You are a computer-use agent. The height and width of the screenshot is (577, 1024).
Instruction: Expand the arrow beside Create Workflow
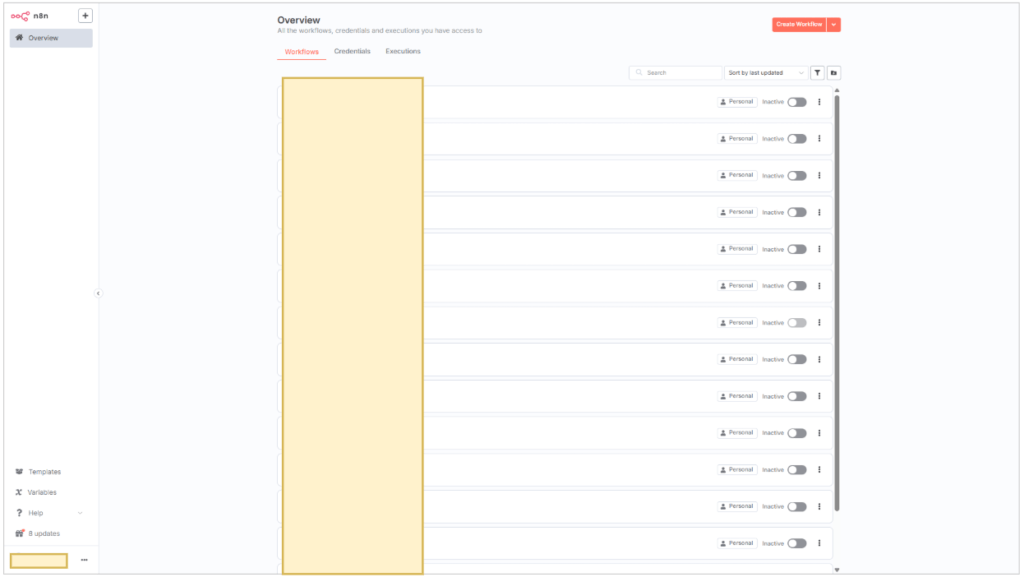(x=834, y=24)
